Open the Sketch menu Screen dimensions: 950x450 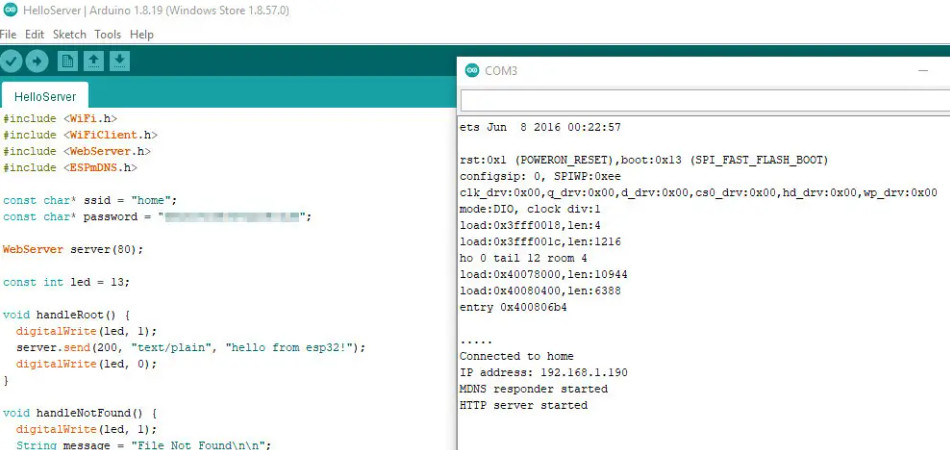(x=69, y=34)
